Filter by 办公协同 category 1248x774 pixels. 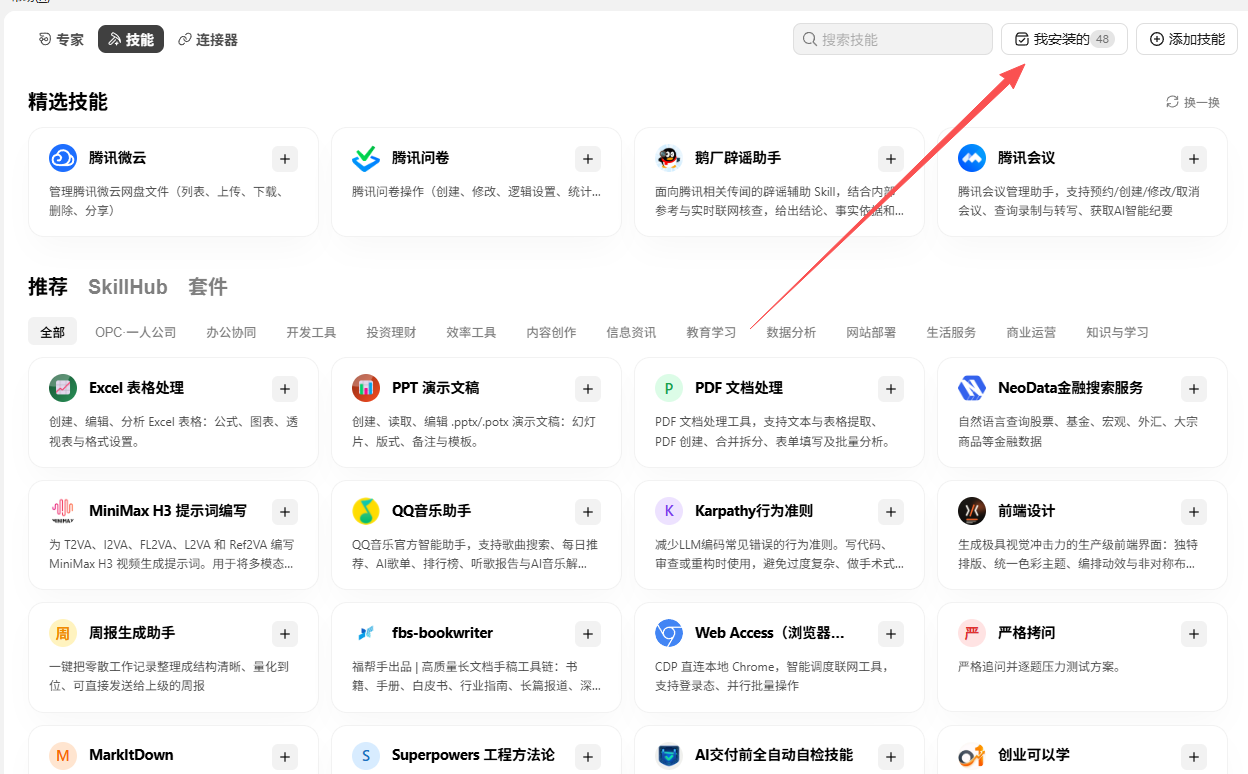coord(231,332)
